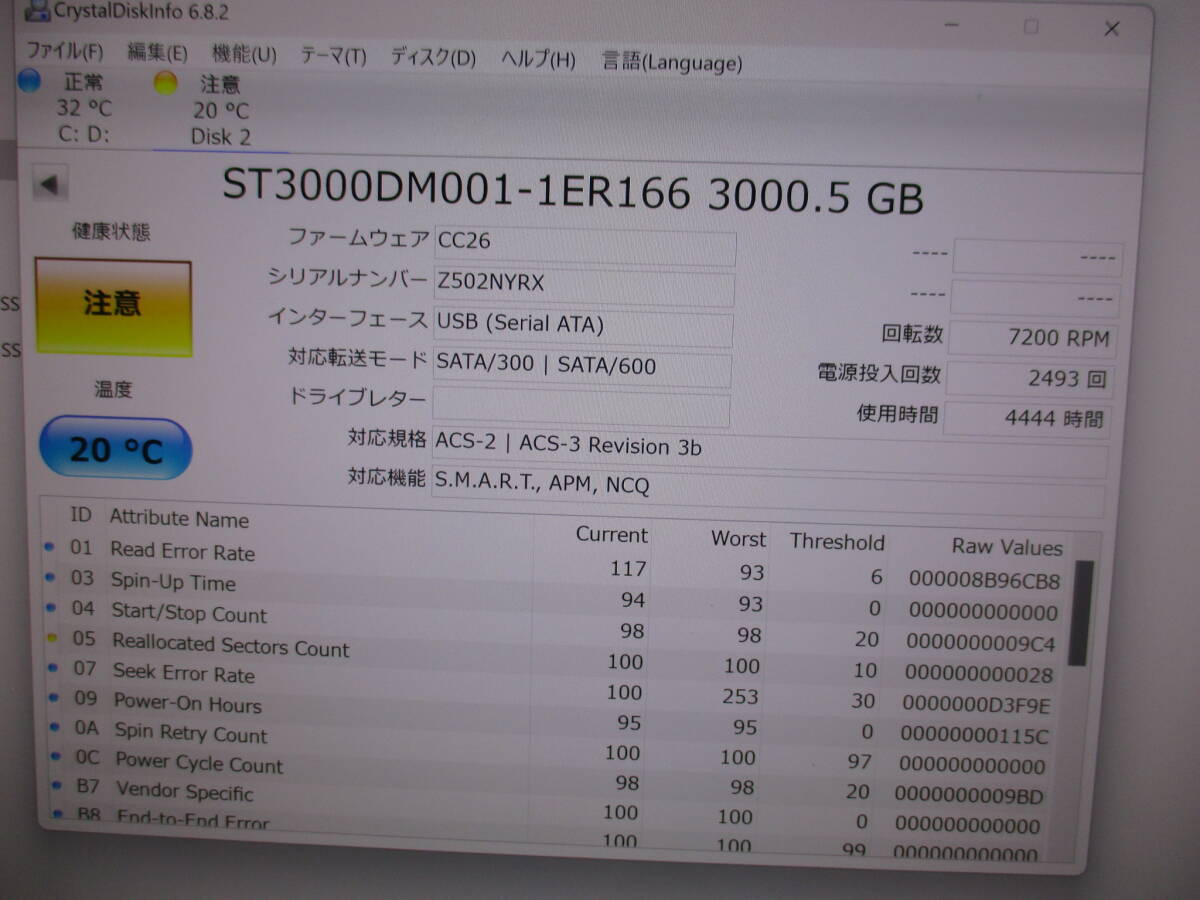Viewport: 1200px width, 900px height.
Task: Open the 編集(E) menu
Action: coord(157,53)
